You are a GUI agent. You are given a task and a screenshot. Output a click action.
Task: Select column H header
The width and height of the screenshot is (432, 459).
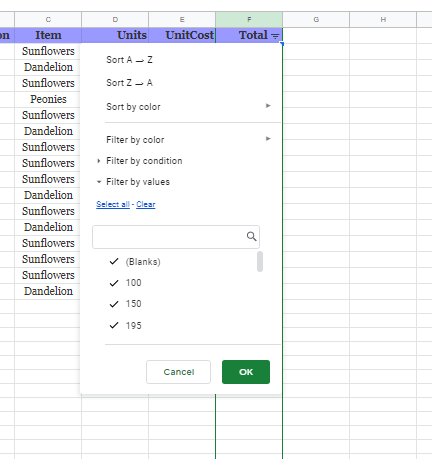(383, 20)
